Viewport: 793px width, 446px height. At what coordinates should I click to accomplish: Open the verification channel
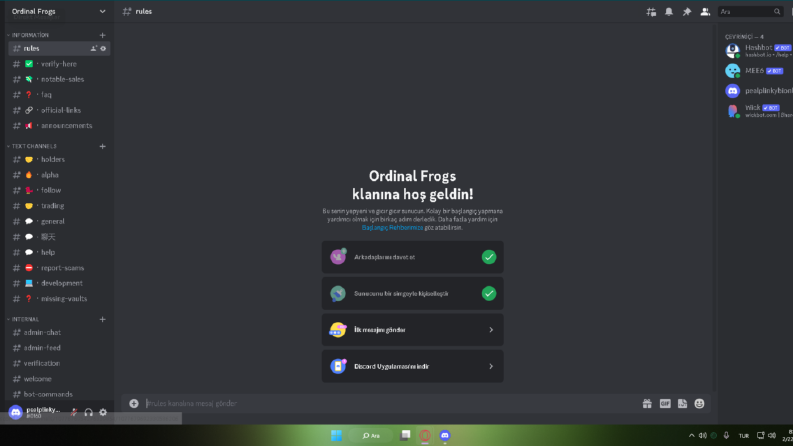[x=59, y=363]
